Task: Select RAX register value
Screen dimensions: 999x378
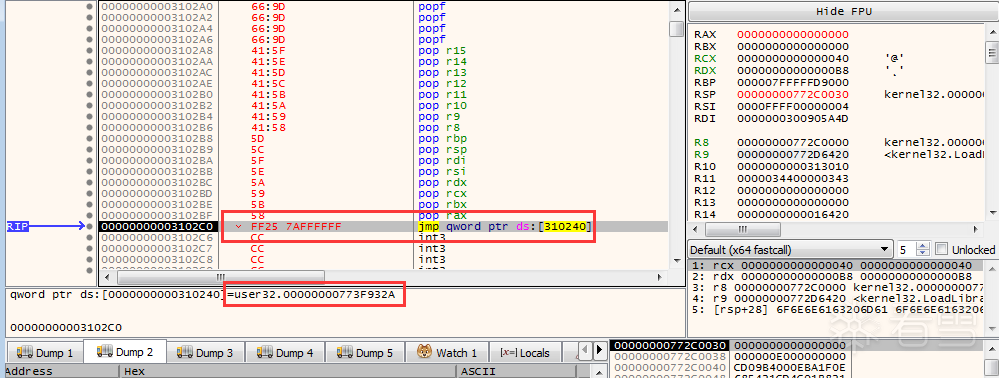Action: pos(793,34)
